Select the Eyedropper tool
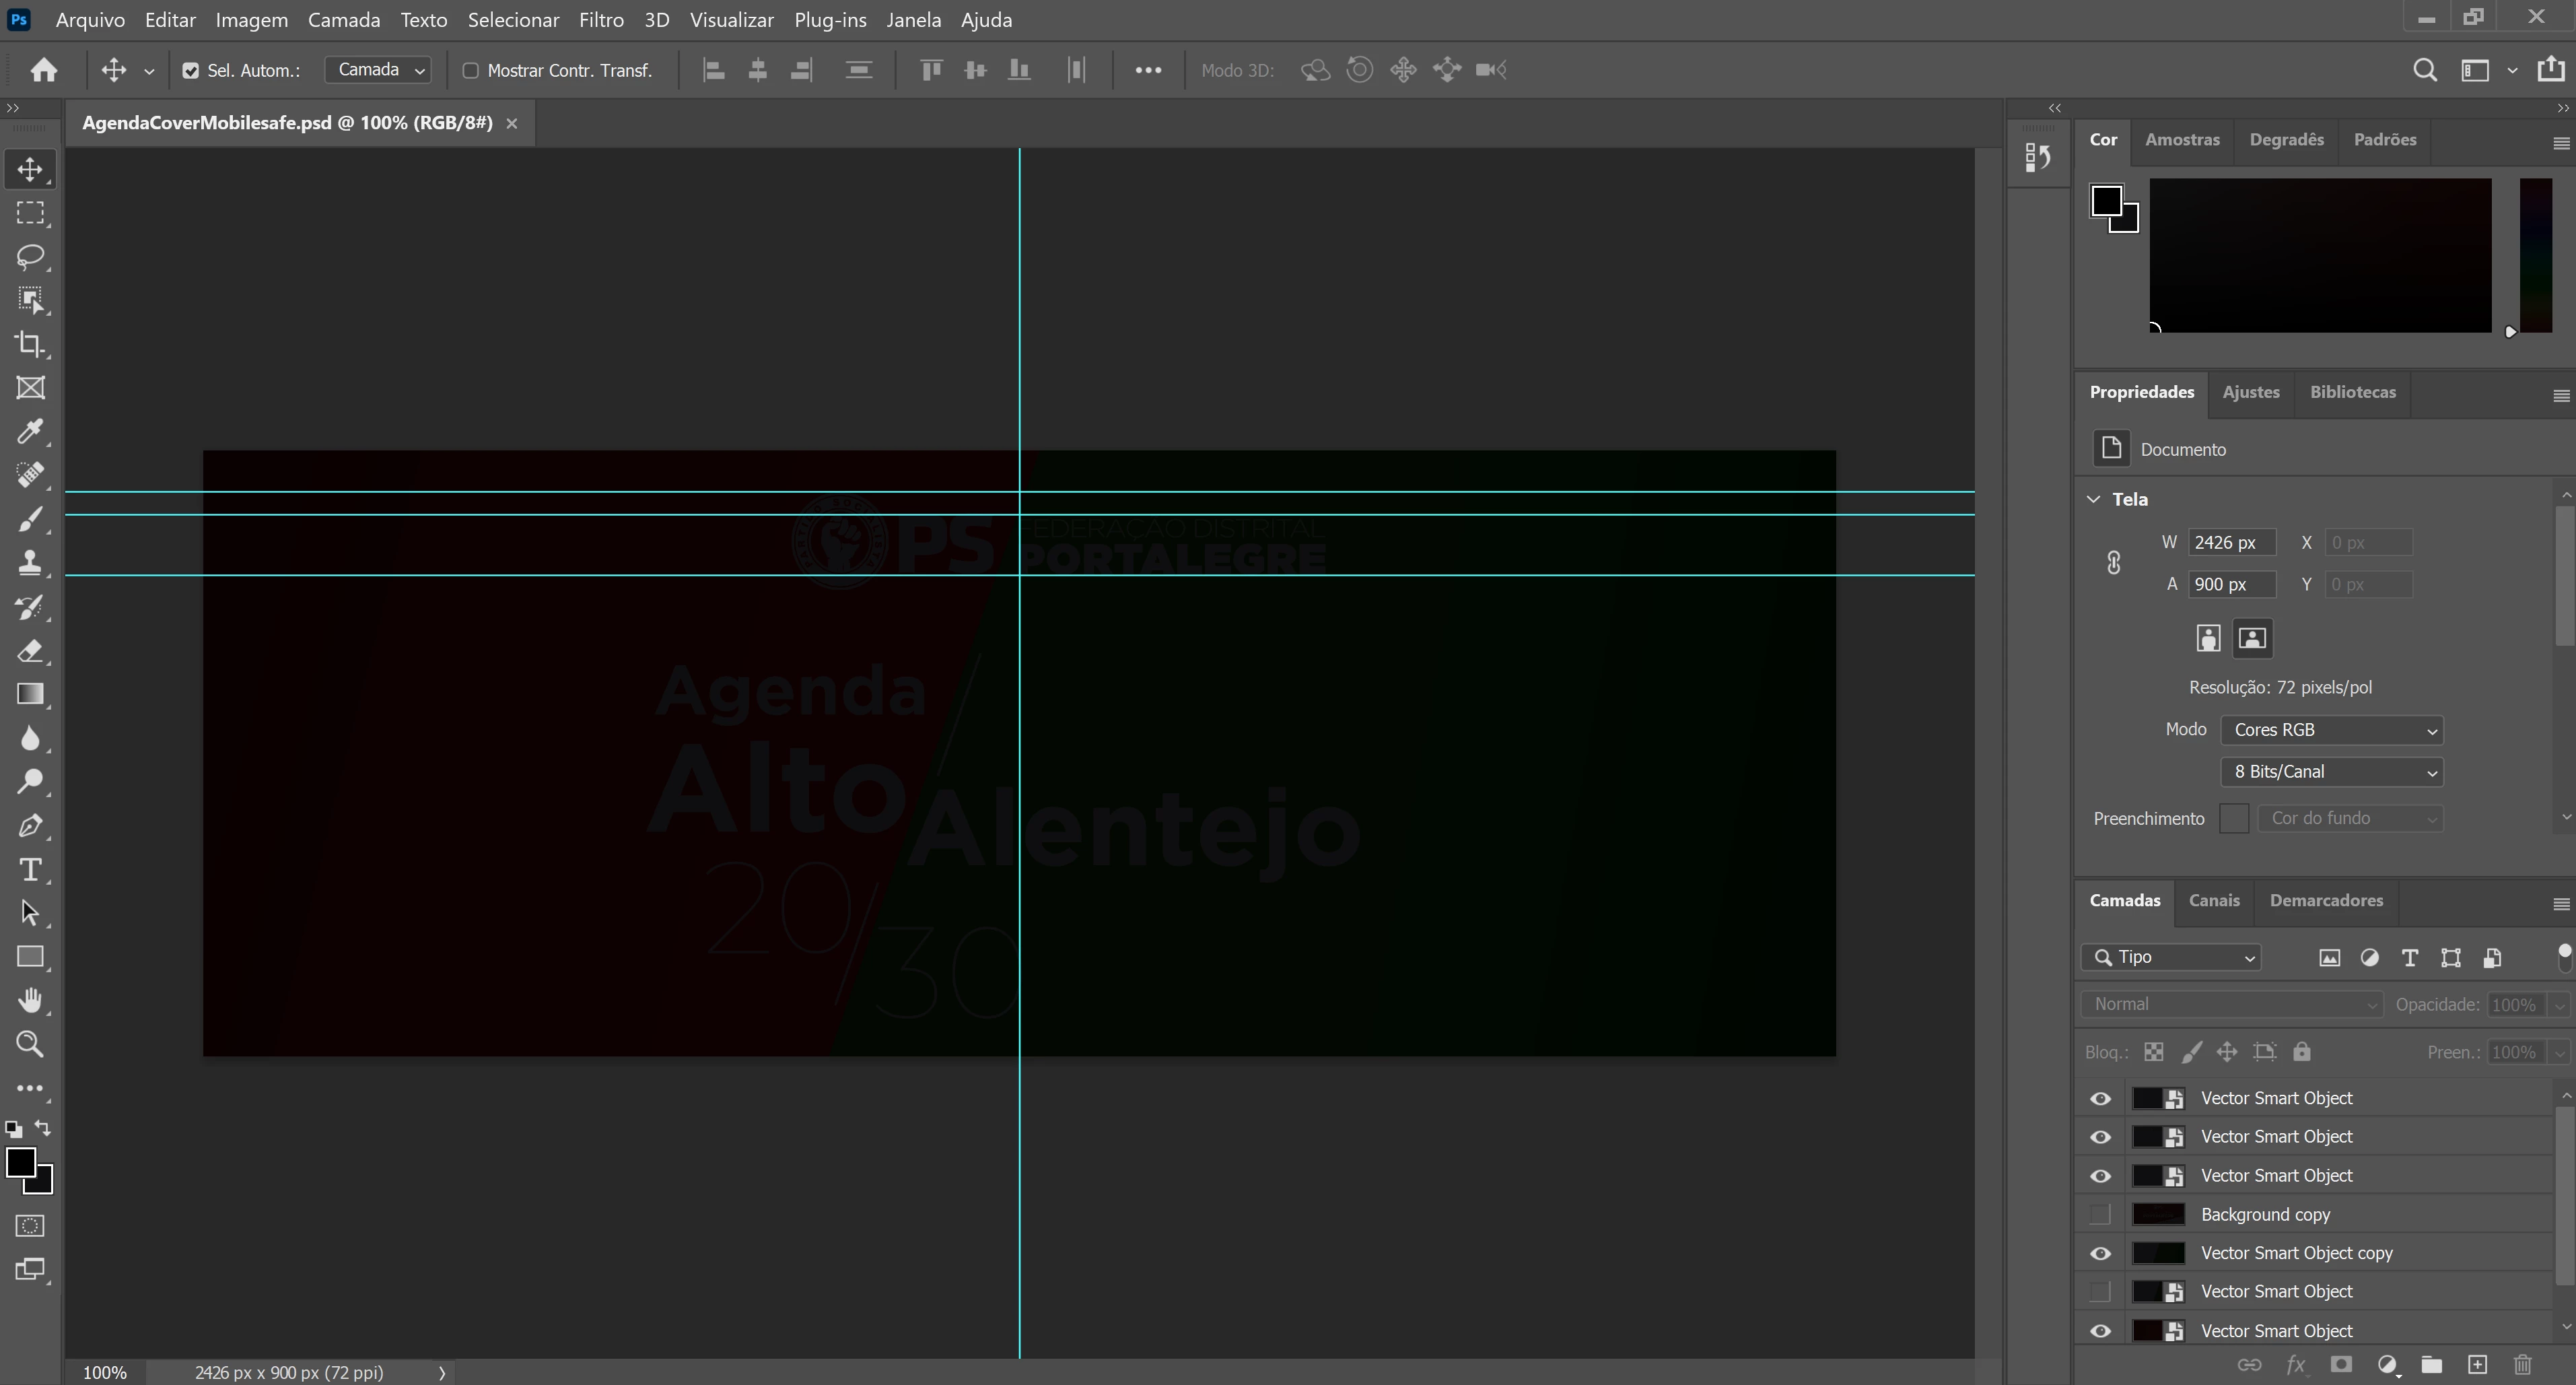The width and height of the screenshot is (2576, 1385). (30, 432)
